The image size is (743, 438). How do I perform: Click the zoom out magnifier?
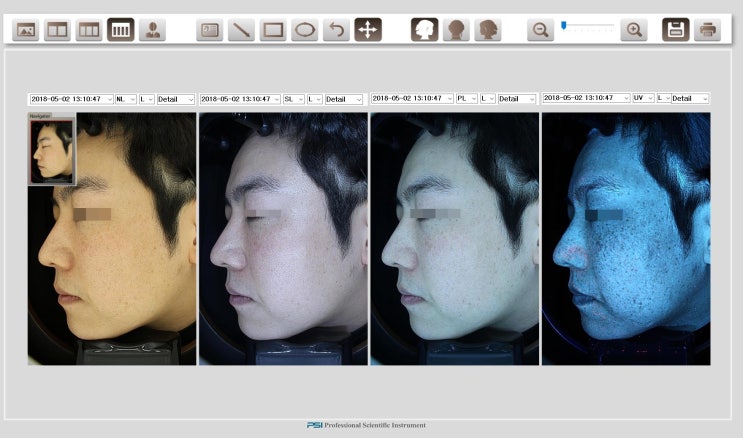click(x=540, y=30)
